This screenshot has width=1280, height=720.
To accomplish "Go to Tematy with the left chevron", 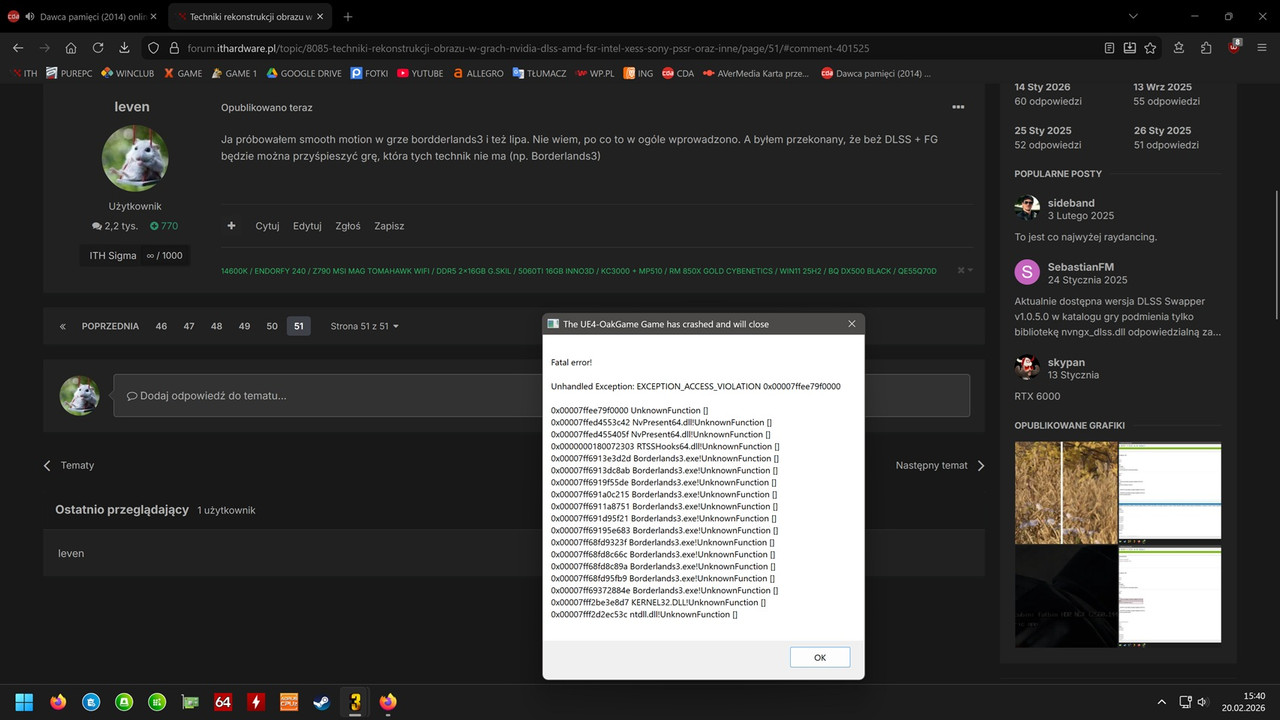I will (x=68, y=465).
